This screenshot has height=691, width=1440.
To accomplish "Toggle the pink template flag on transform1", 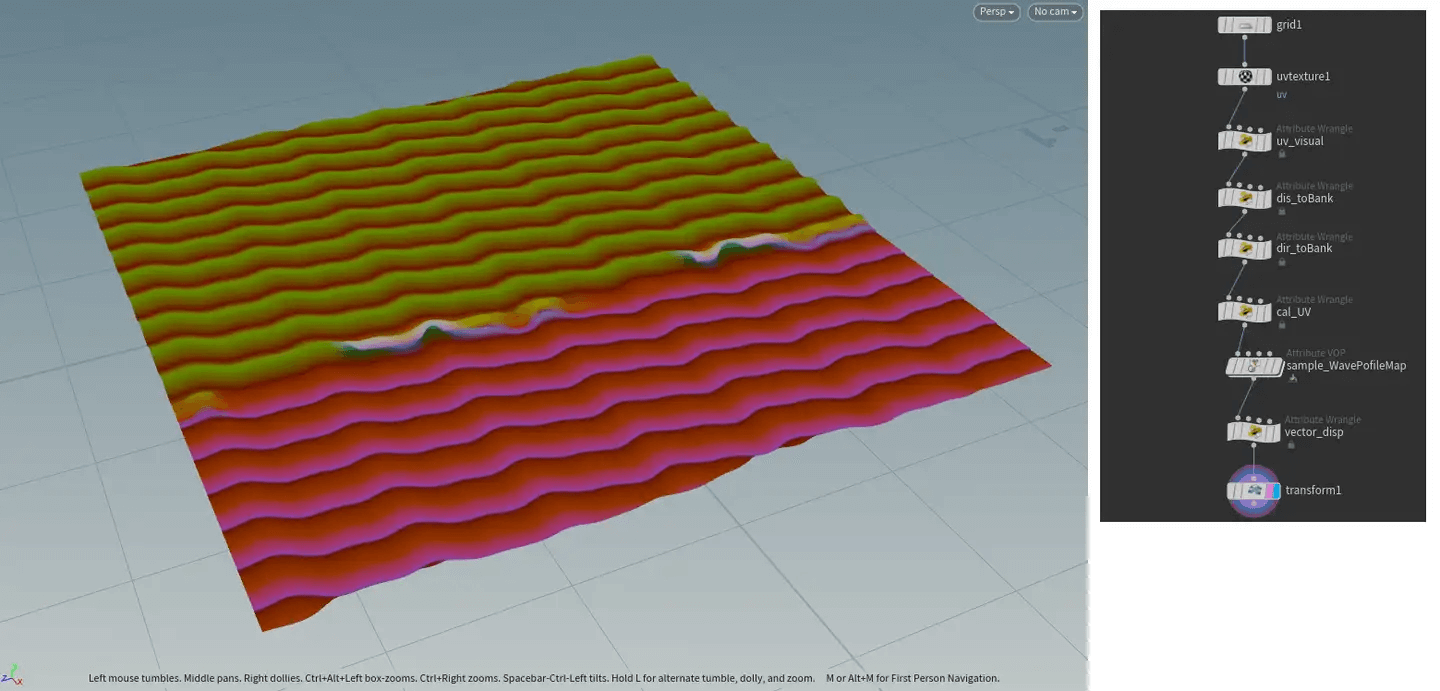I will point(1268,491).
